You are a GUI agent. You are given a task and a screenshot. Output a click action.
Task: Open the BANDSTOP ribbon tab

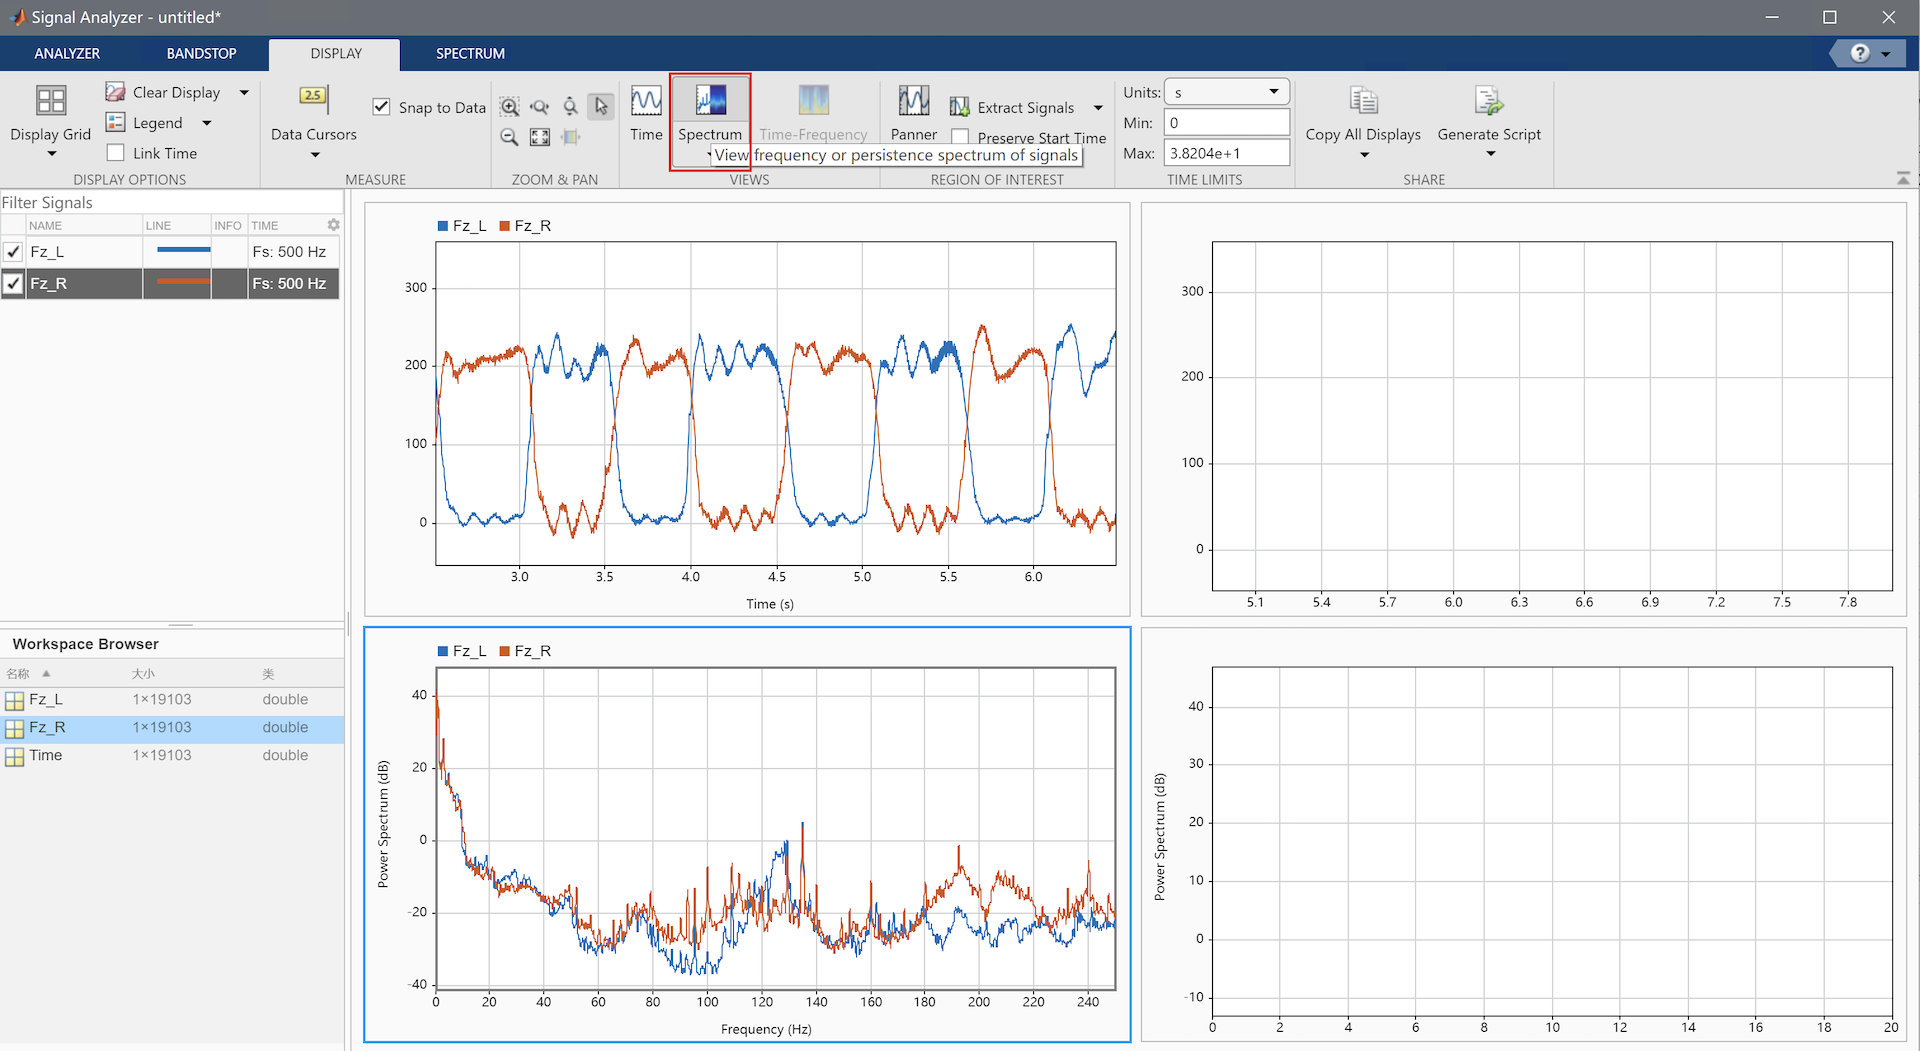click(201, 53)
